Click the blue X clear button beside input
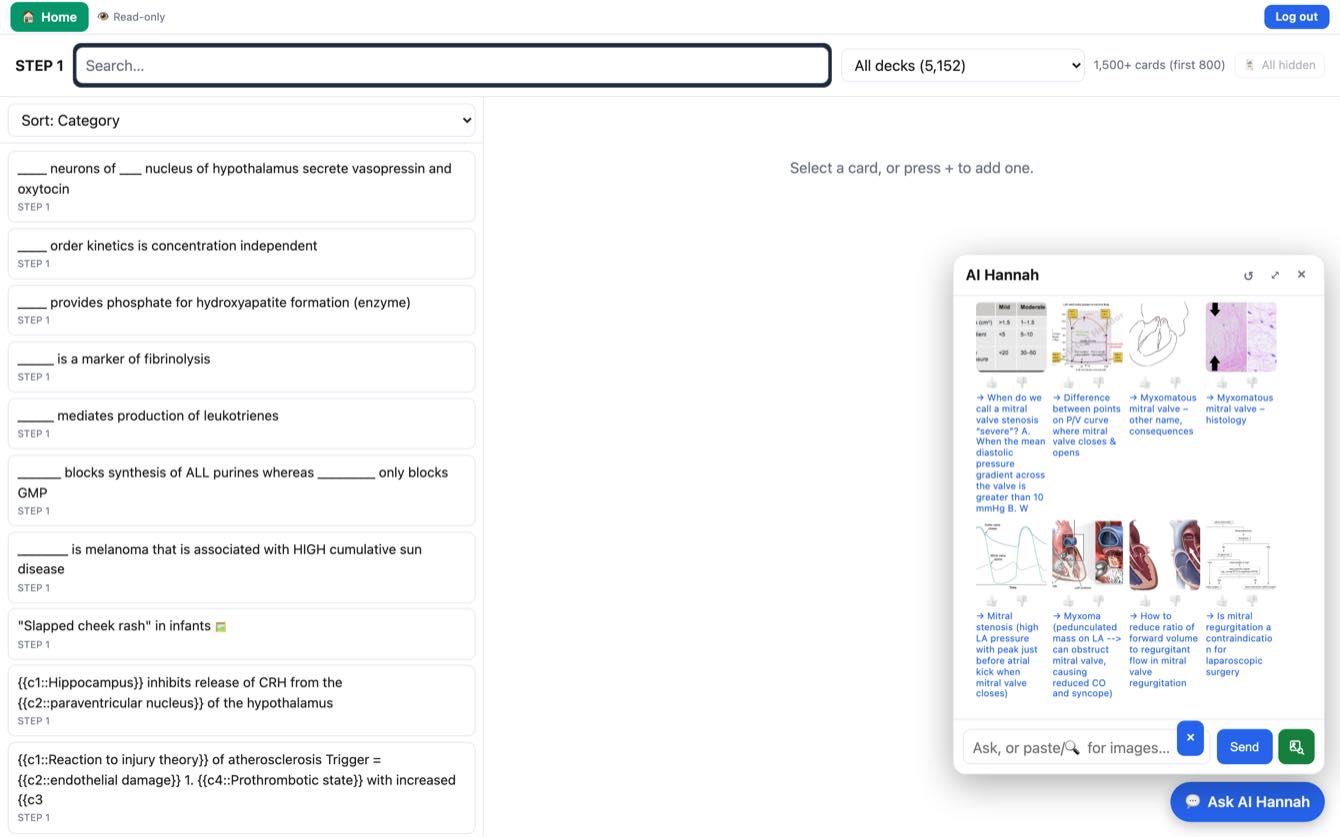 click(x=1190, y=738)
